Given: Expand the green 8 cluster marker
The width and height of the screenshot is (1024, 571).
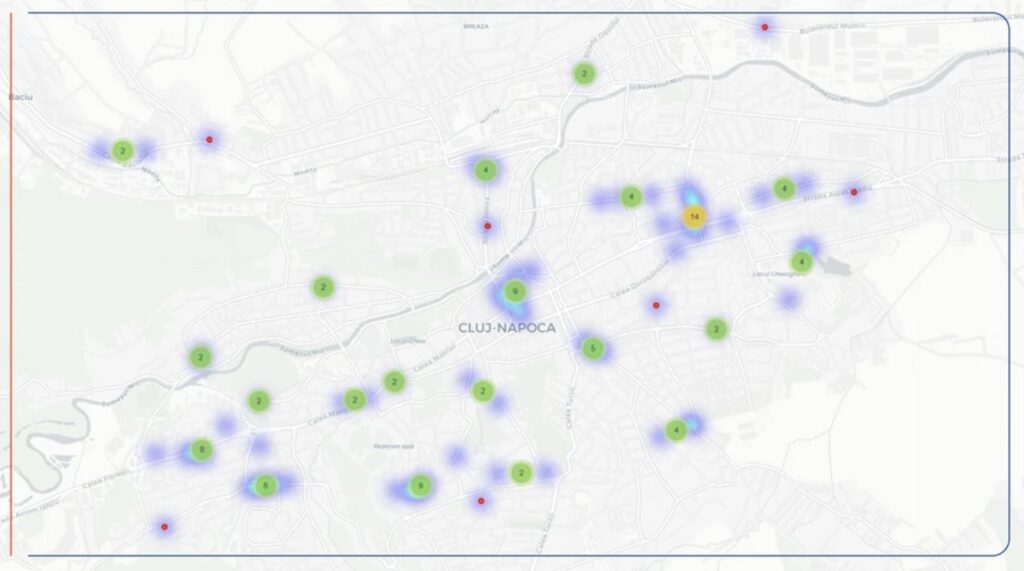Looking at the screenshot, I should 202,449.
